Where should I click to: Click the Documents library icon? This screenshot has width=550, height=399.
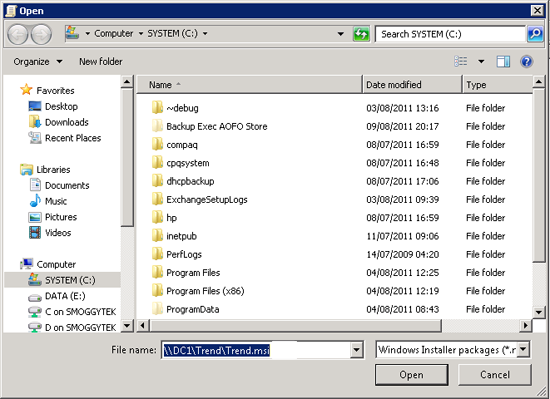point(35,185)
